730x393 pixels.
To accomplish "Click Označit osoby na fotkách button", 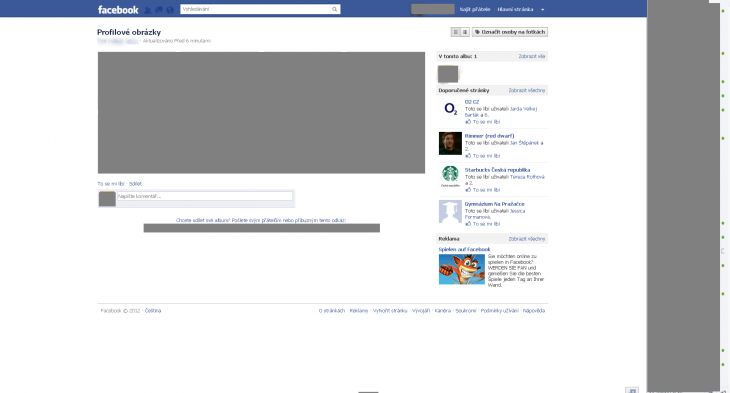I will [x=510, y=32].
